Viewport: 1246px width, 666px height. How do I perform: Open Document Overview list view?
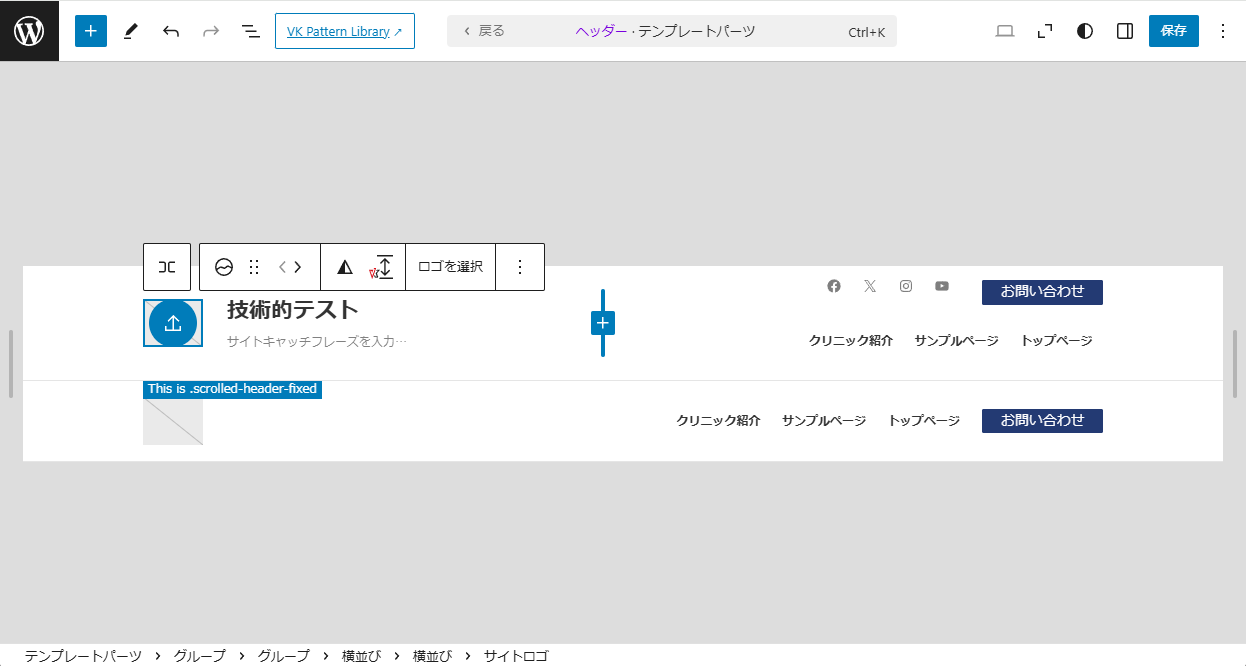click(251, 31)
